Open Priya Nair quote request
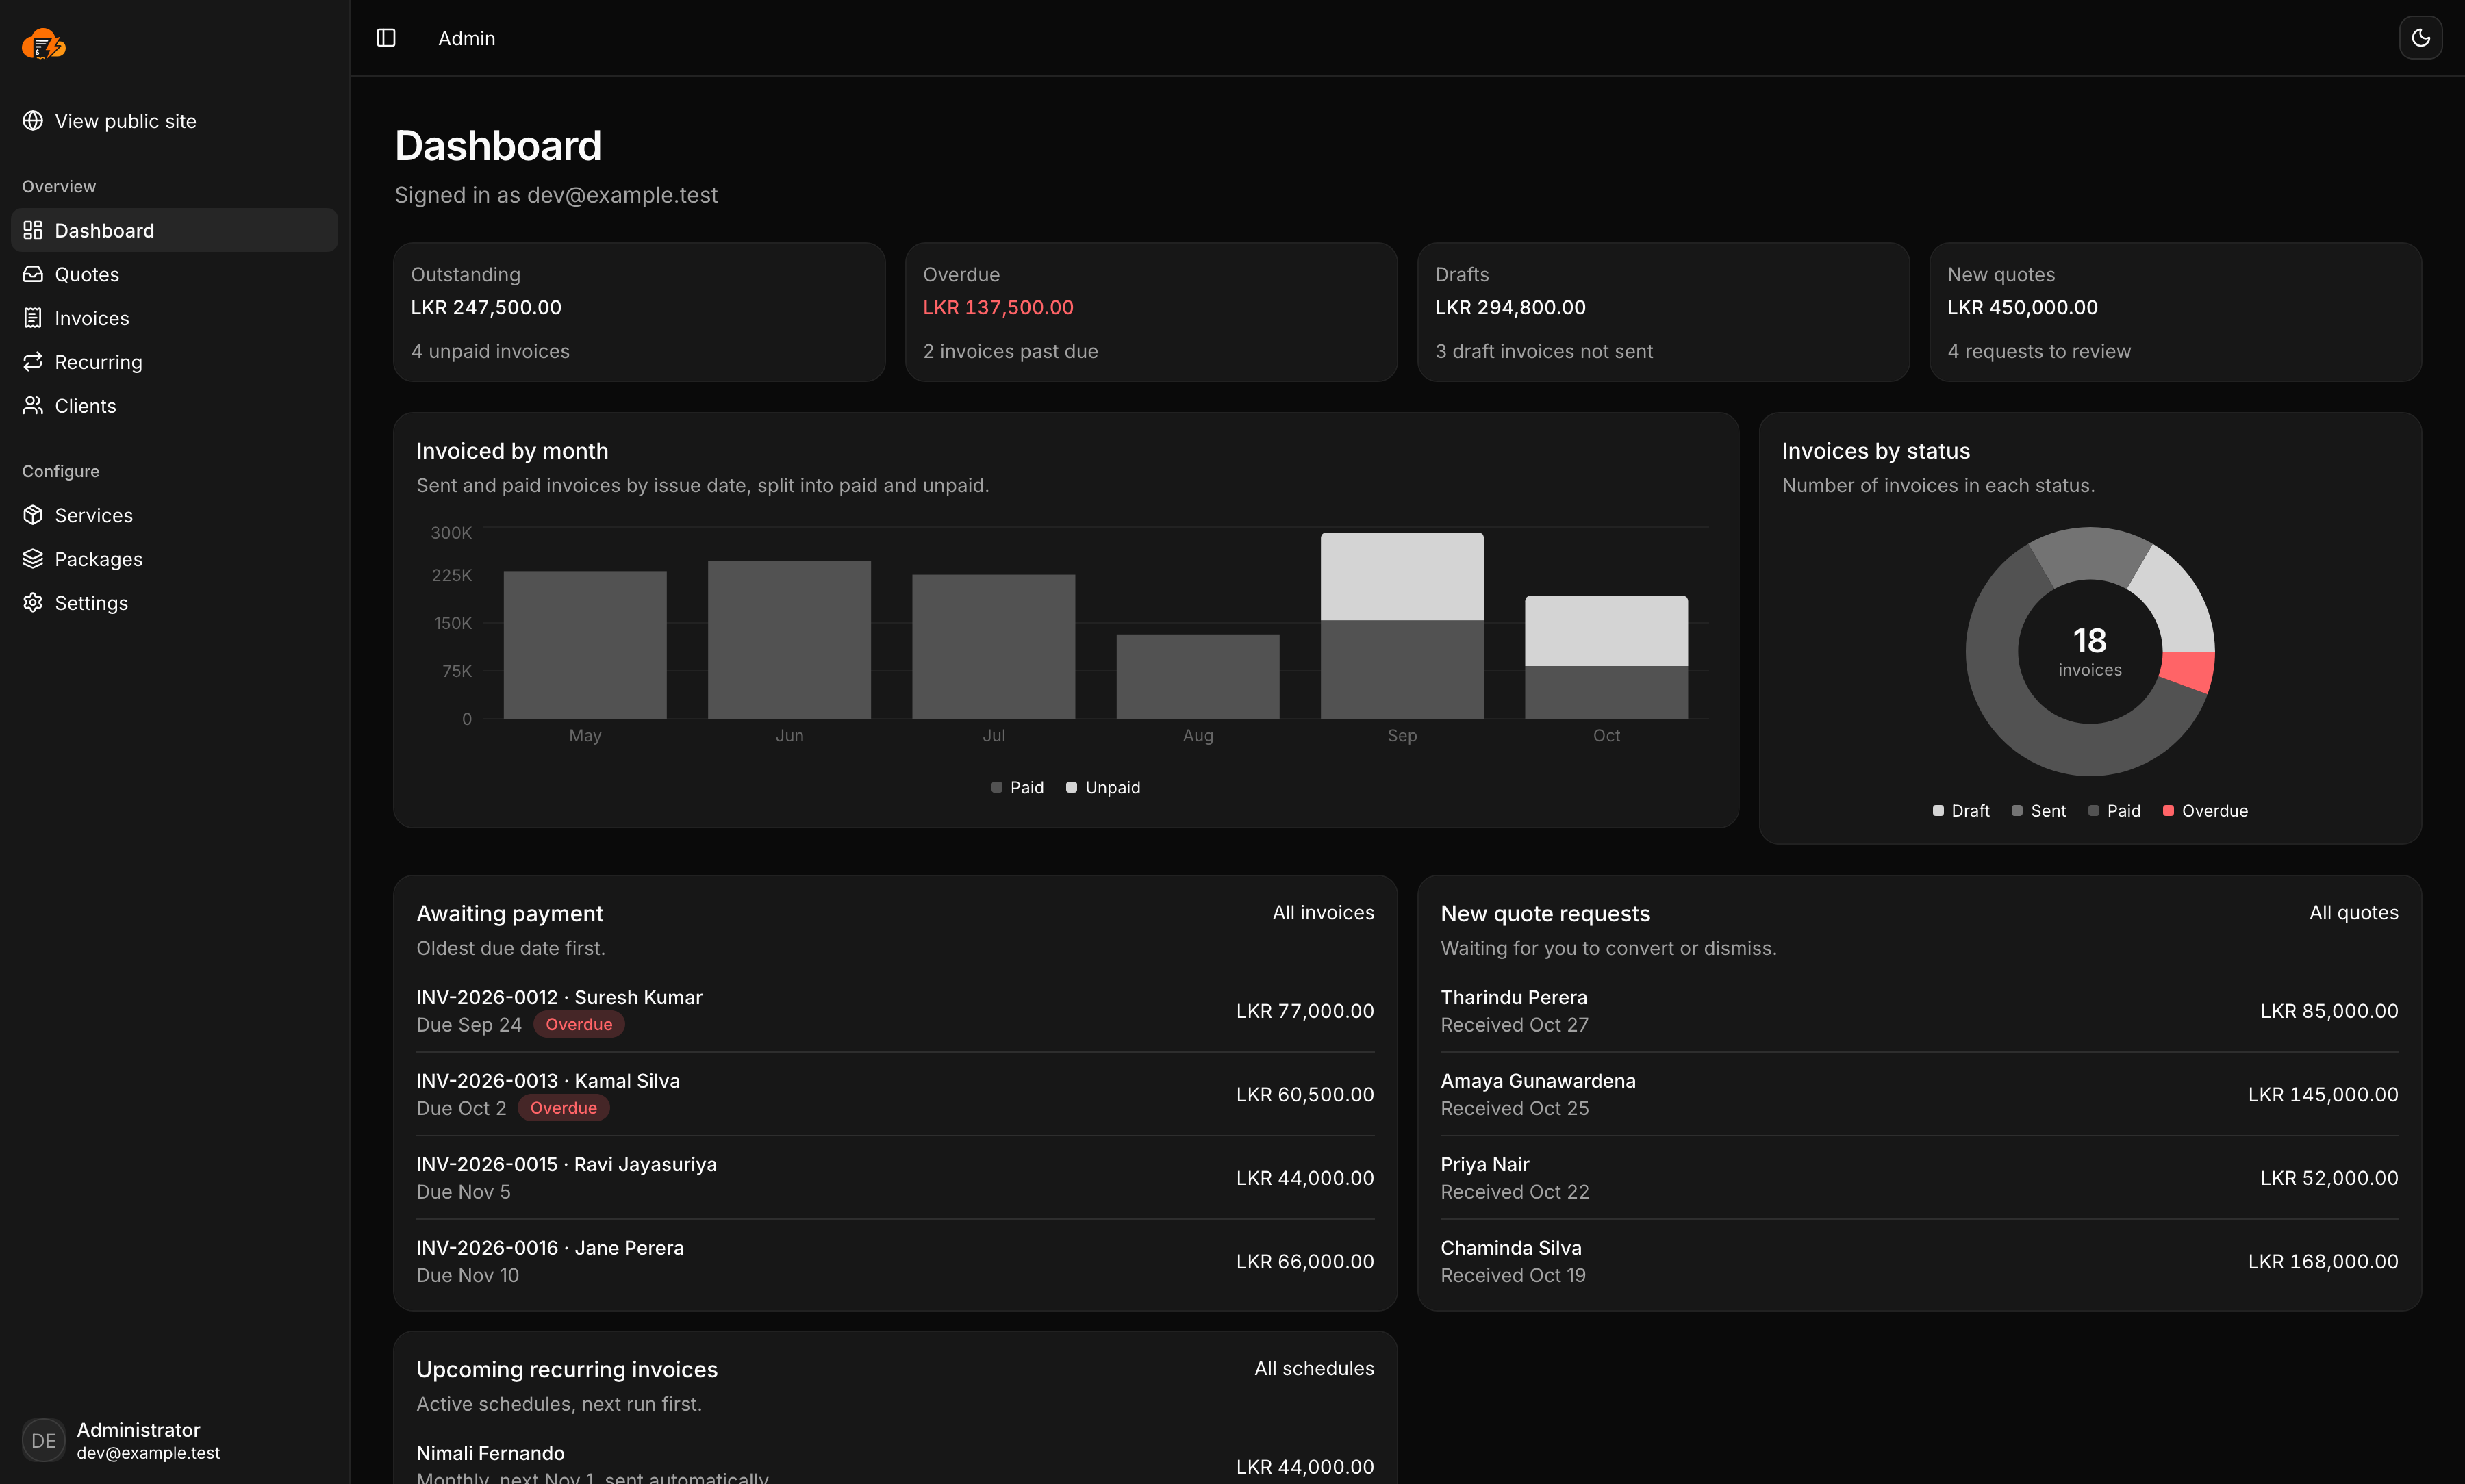2465x1484 pixels. coord(1919,1178)
